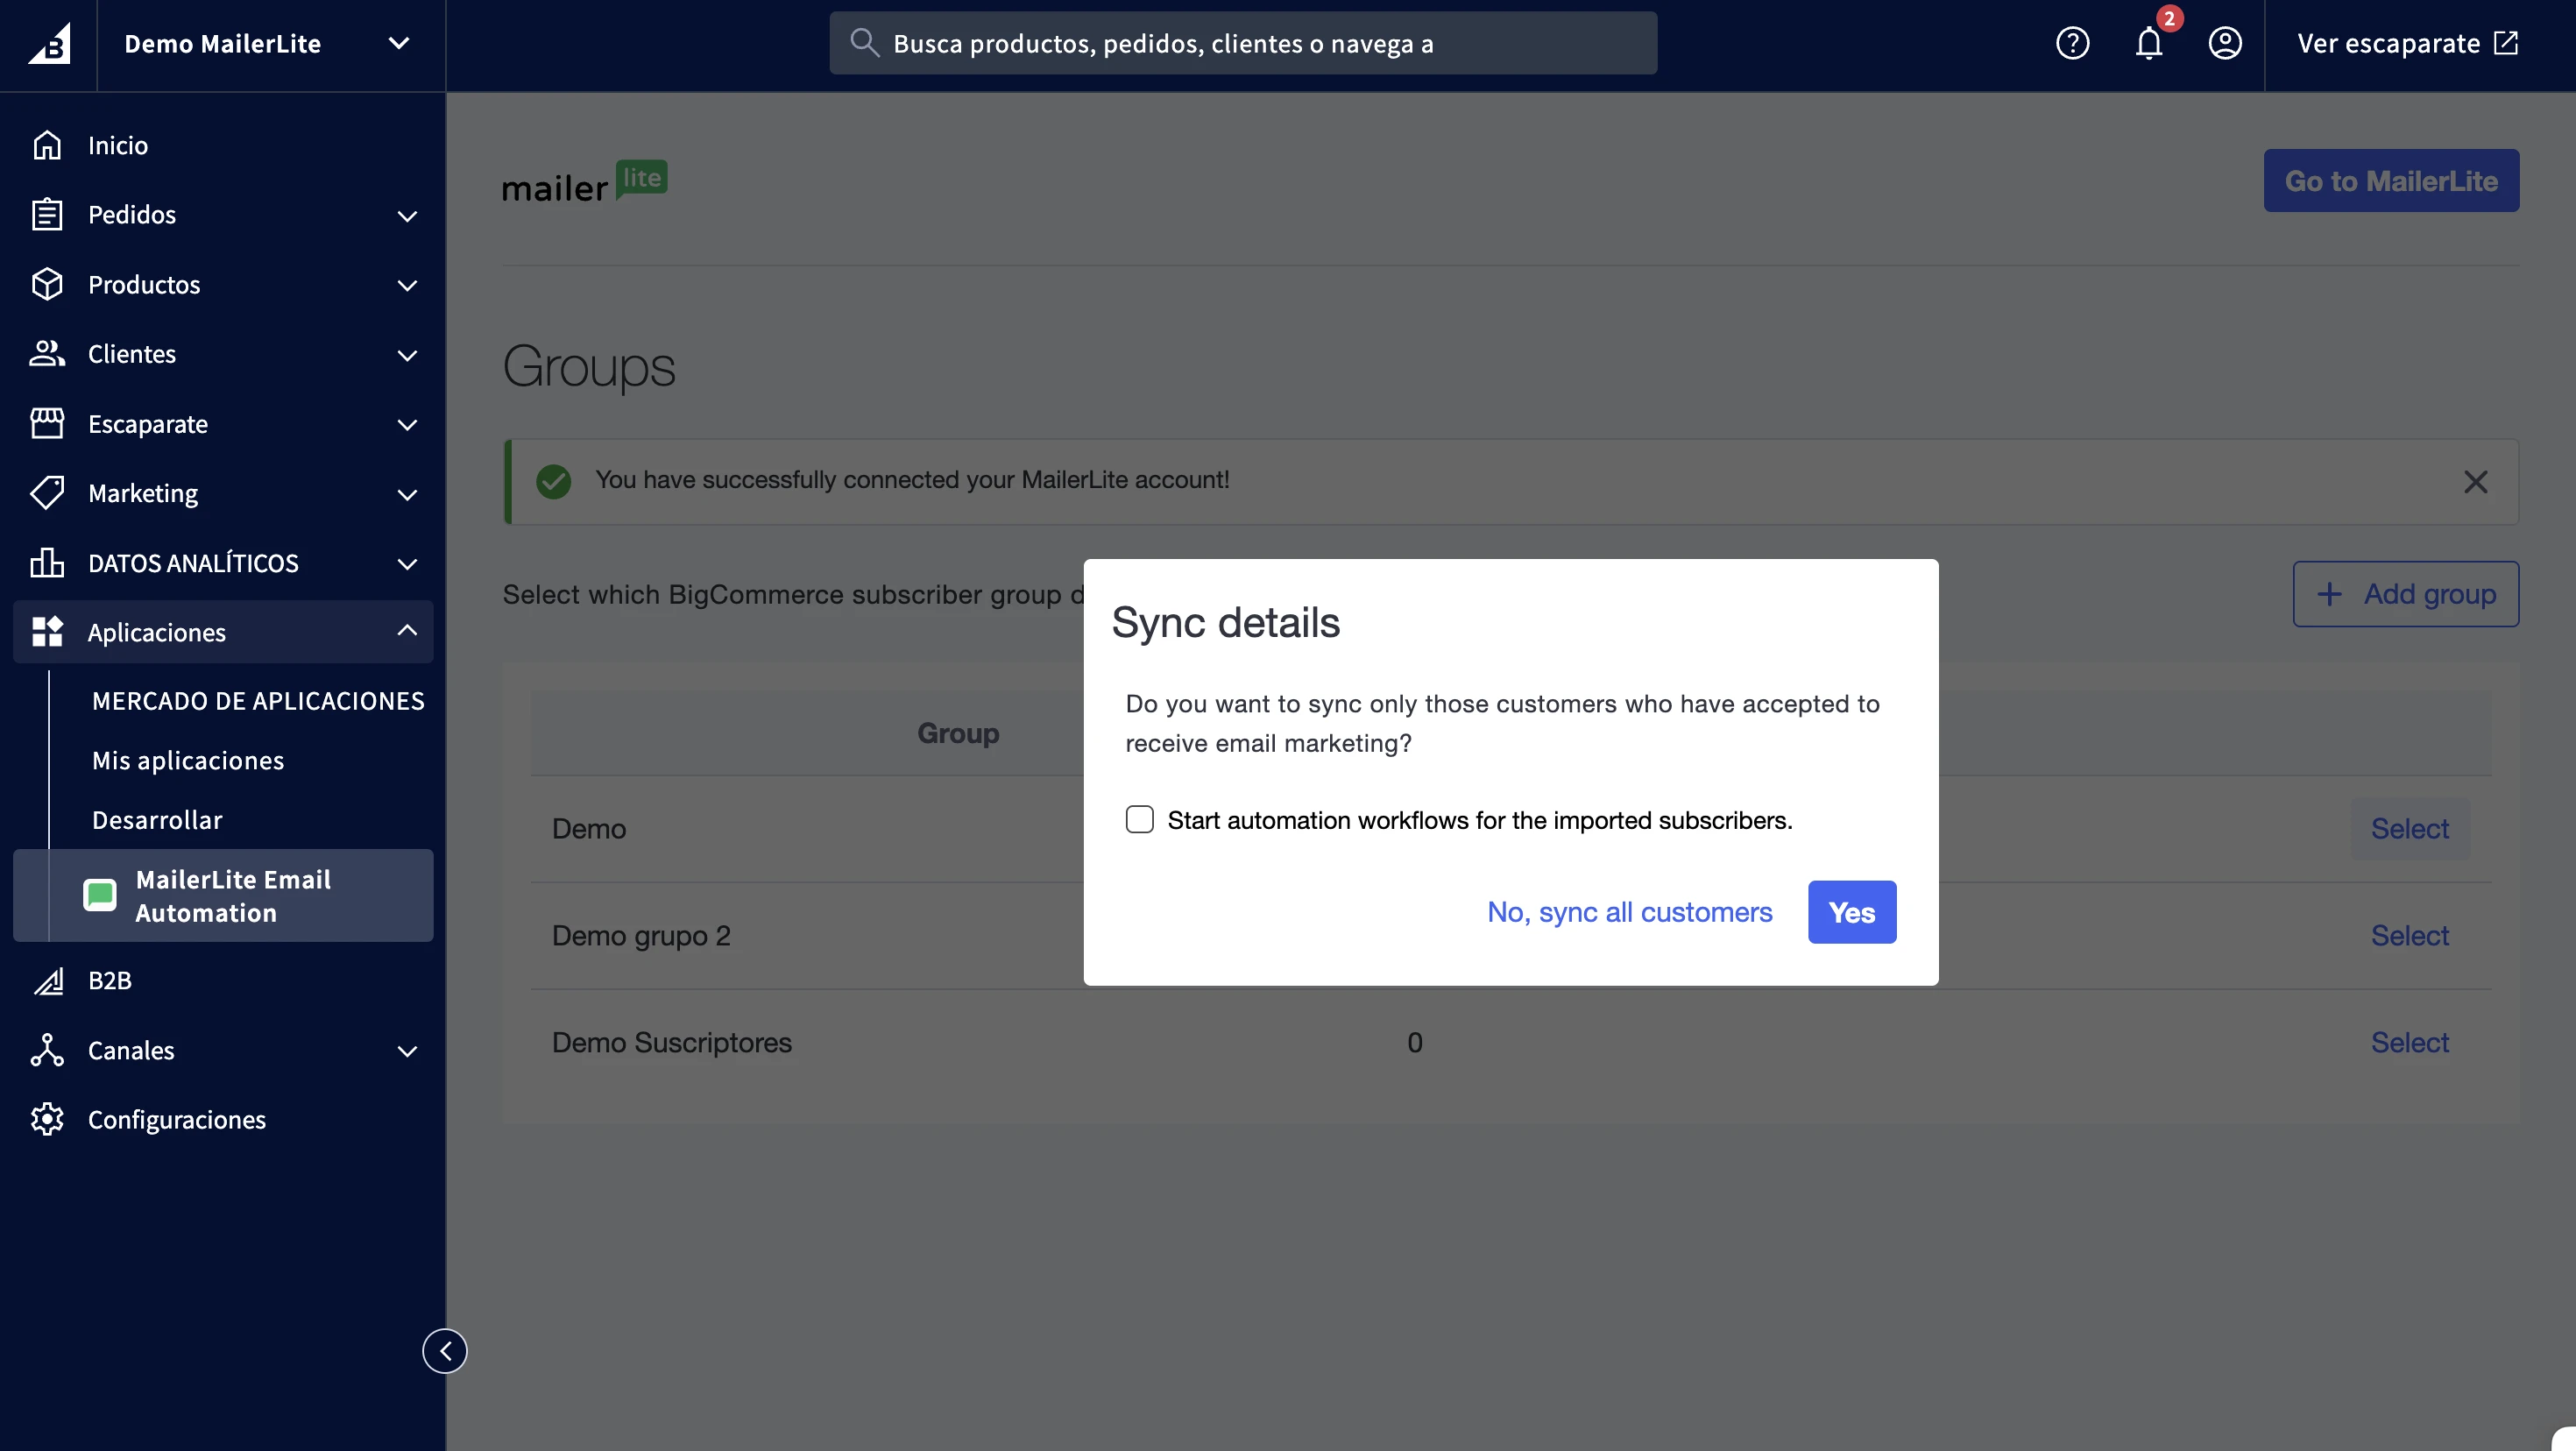This screenshot has height=1451, width=2576.
Task: Select MailerLite Email Automation menu item
Action: (223, 895)
